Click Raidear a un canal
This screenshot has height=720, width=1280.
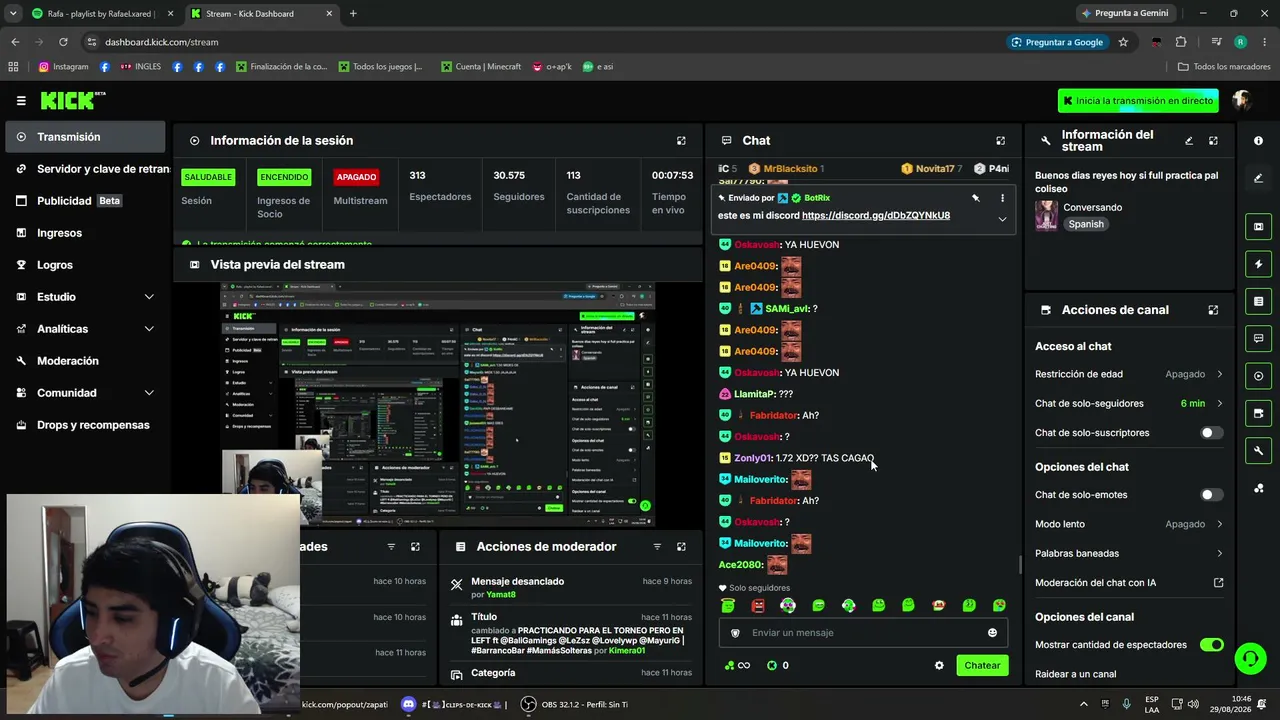click(x=1075, y=674)
